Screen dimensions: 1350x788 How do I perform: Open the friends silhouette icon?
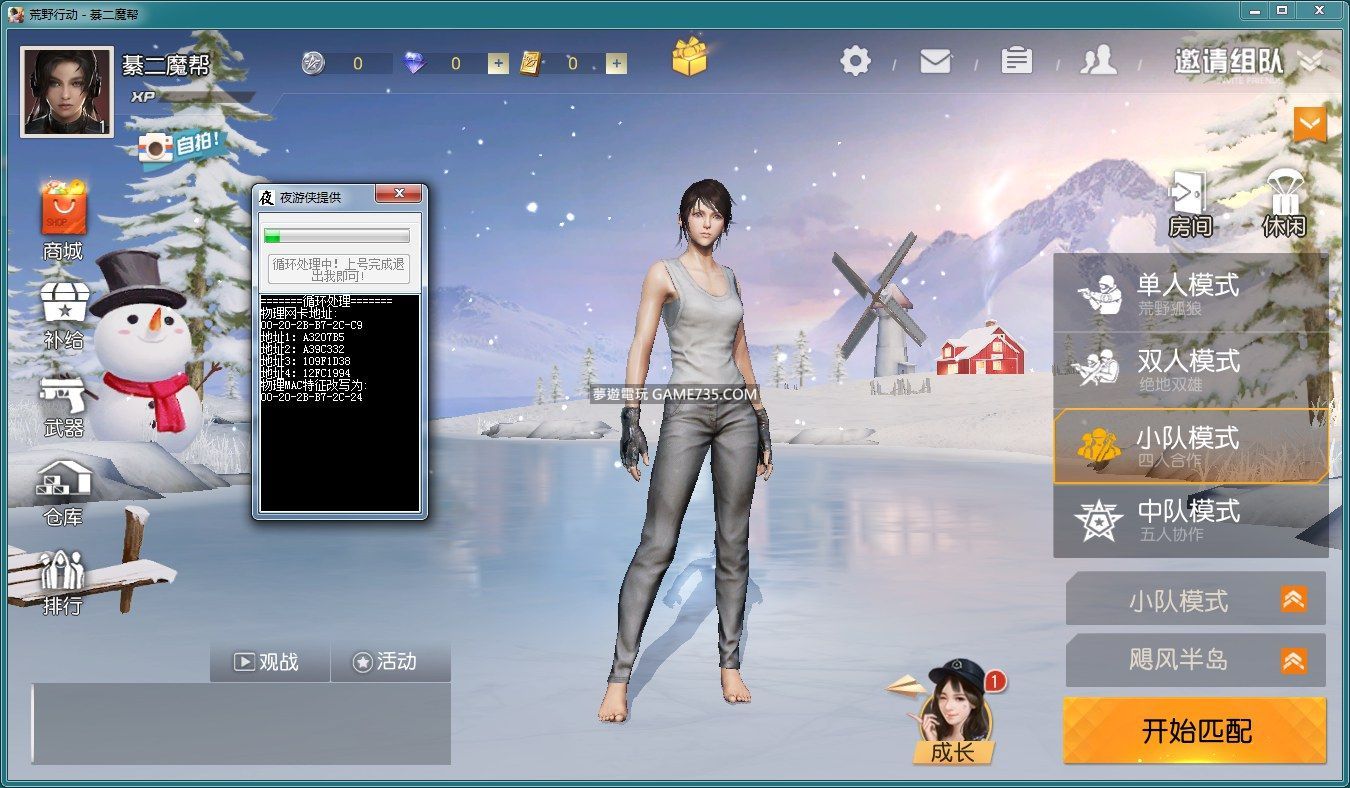click(1098, 61)
